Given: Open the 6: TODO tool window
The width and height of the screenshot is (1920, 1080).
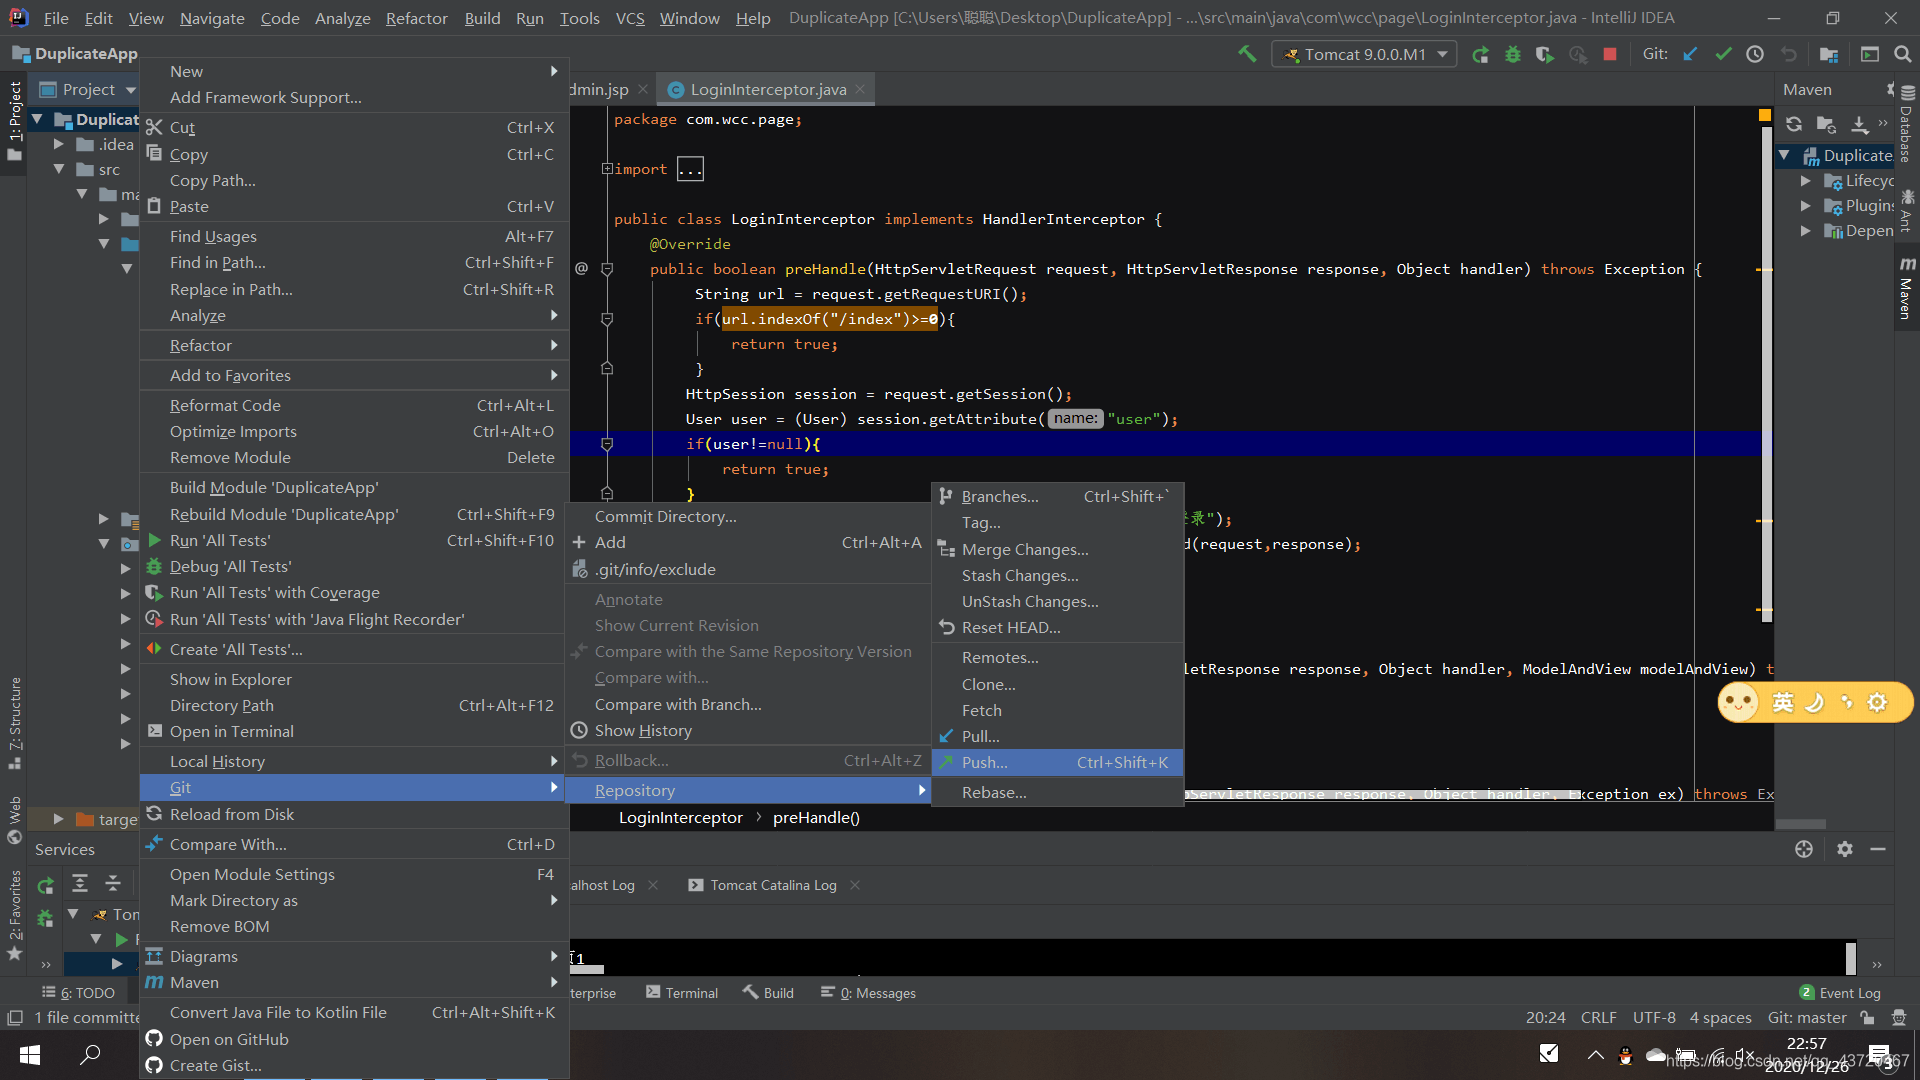Looking at the screenshot, I should tap(78, 993).
